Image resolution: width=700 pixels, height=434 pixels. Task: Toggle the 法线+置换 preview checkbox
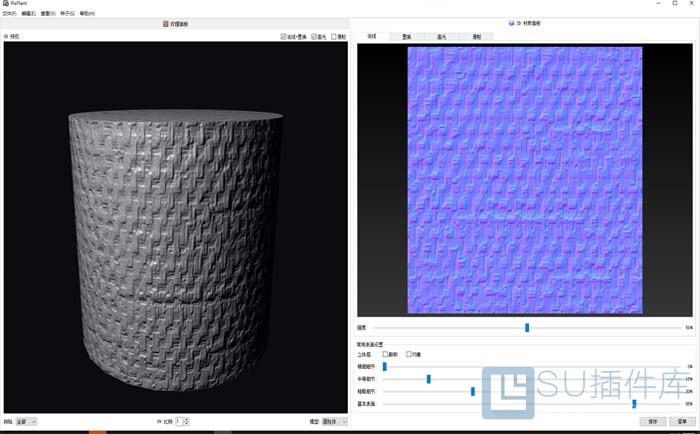point(284,36)
